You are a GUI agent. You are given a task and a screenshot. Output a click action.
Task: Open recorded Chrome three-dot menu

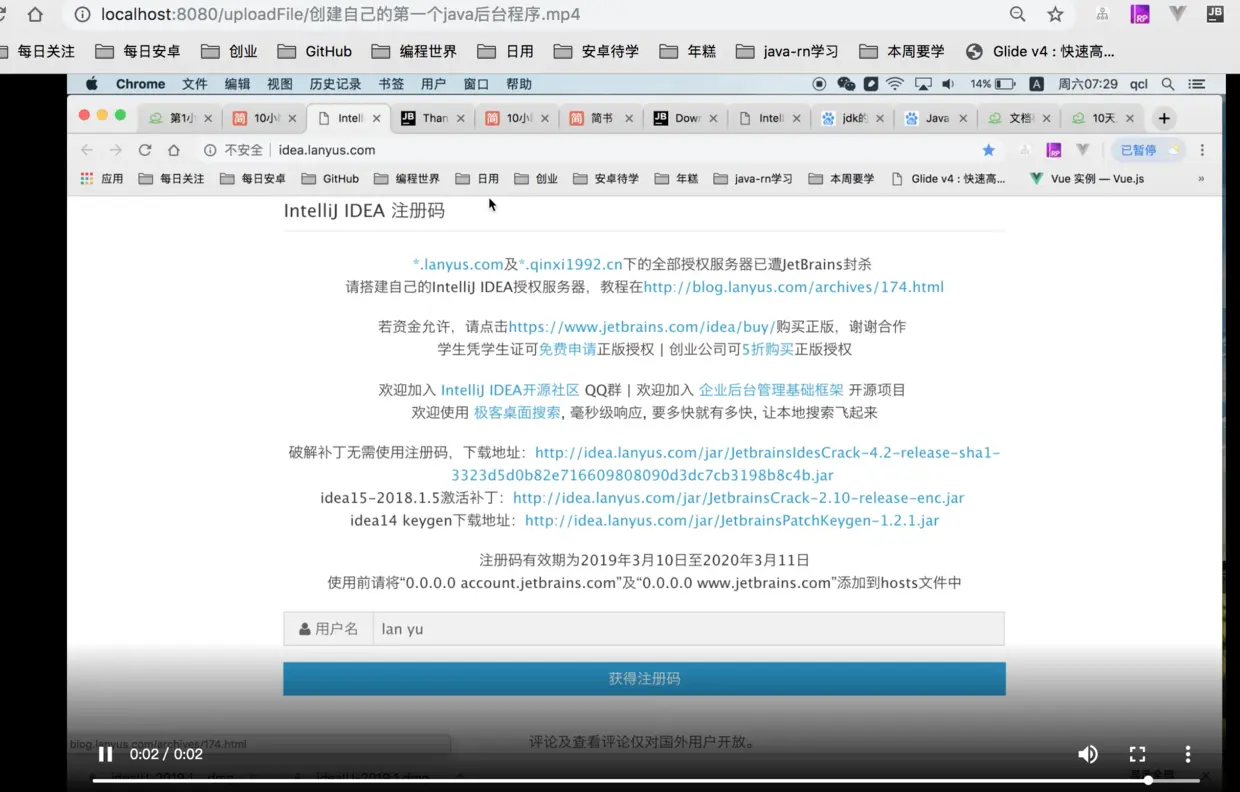pos(1202,150)
